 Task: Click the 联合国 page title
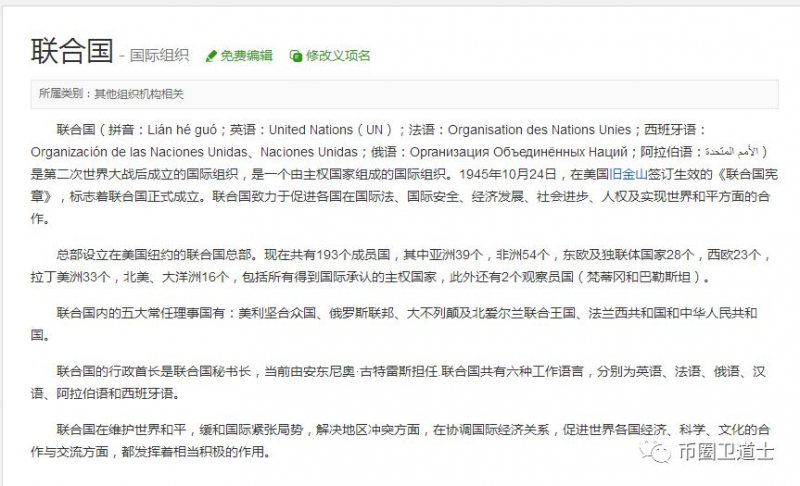pyautogui.click(x=72, y=51)
